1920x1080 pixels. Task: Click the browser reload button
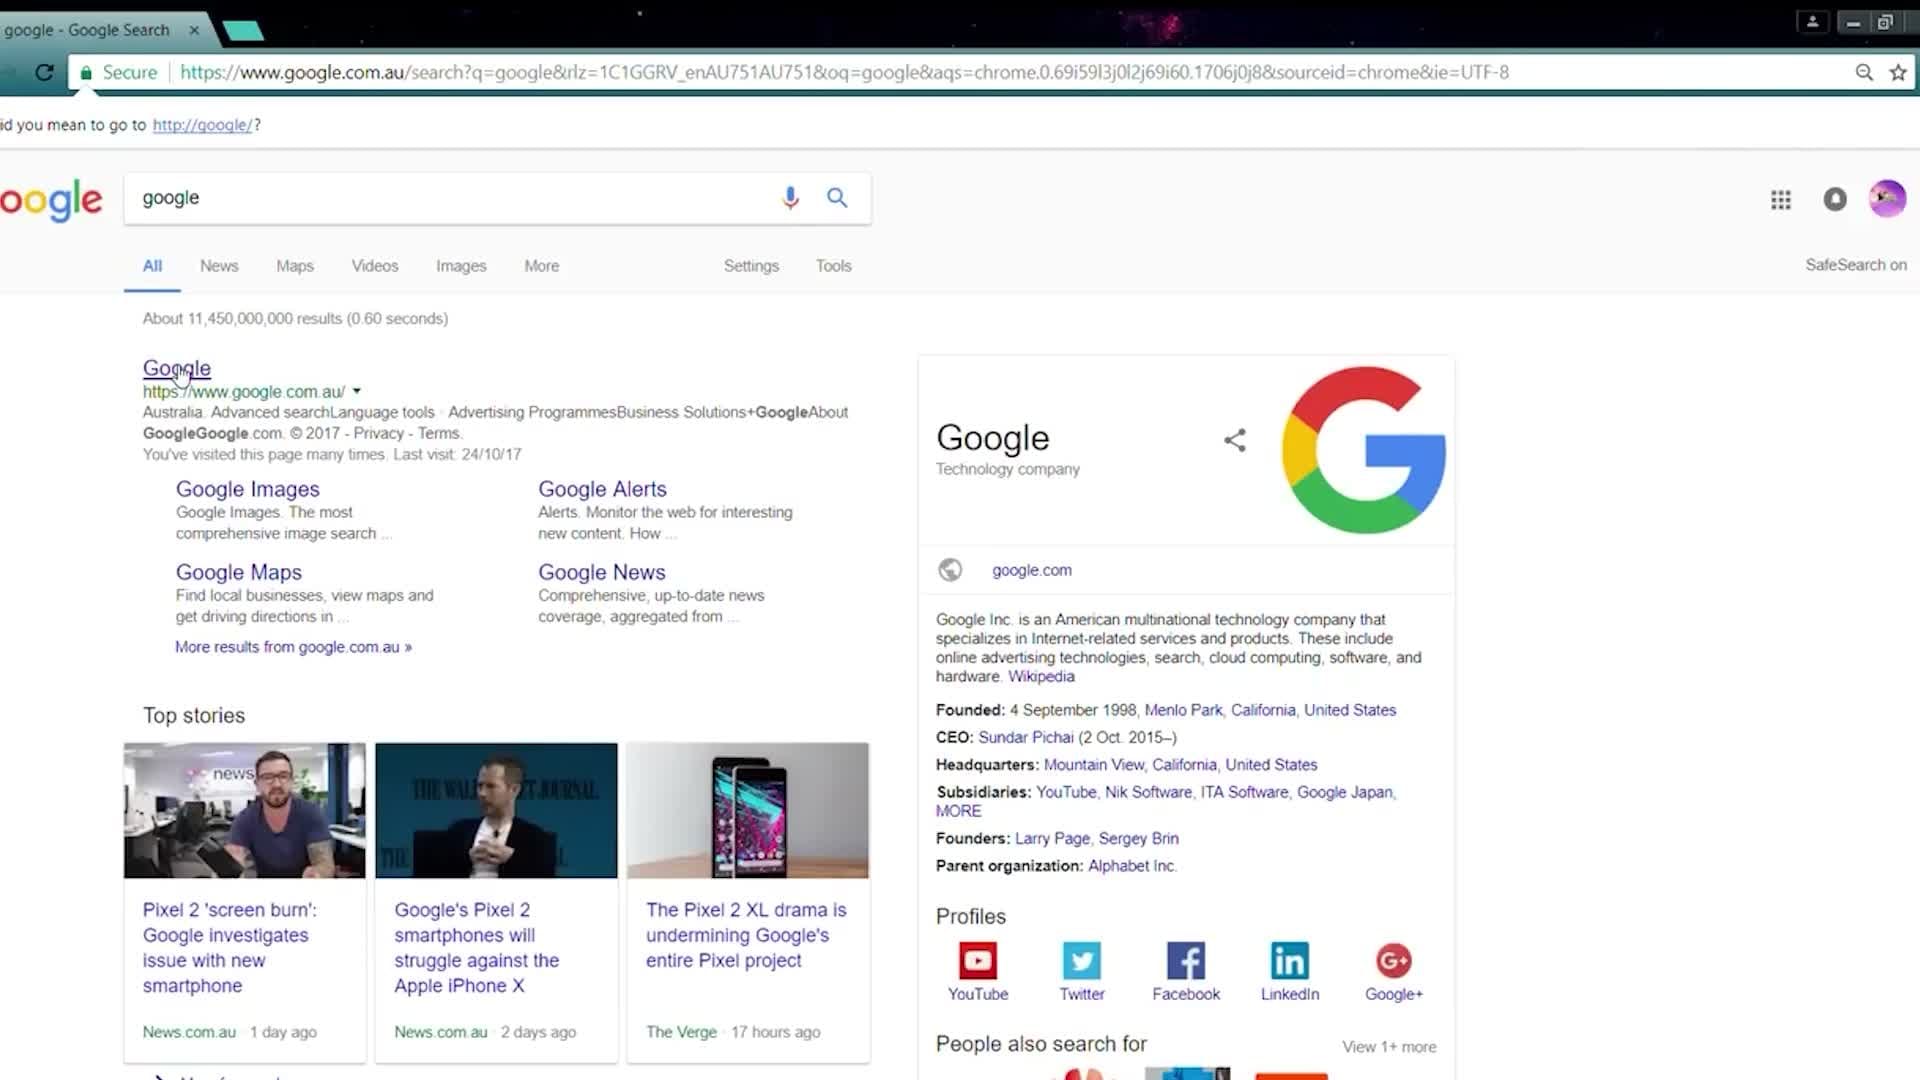(x=44, y=72)
